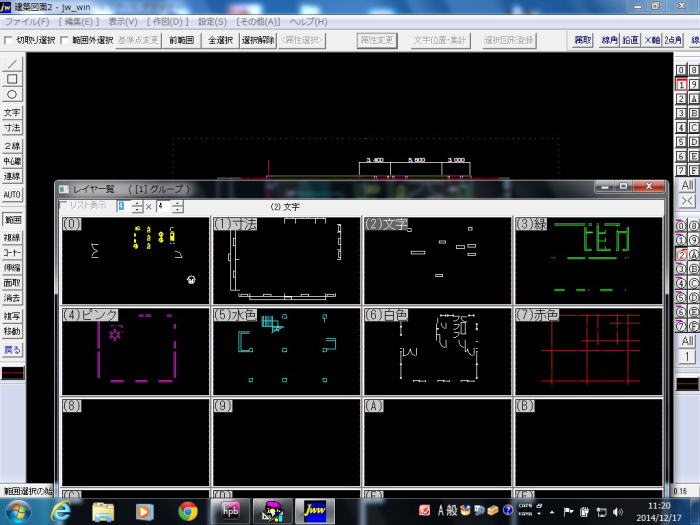Click the 文字位置・集計 button
This screenshot has width=700, height=525.
440,41
